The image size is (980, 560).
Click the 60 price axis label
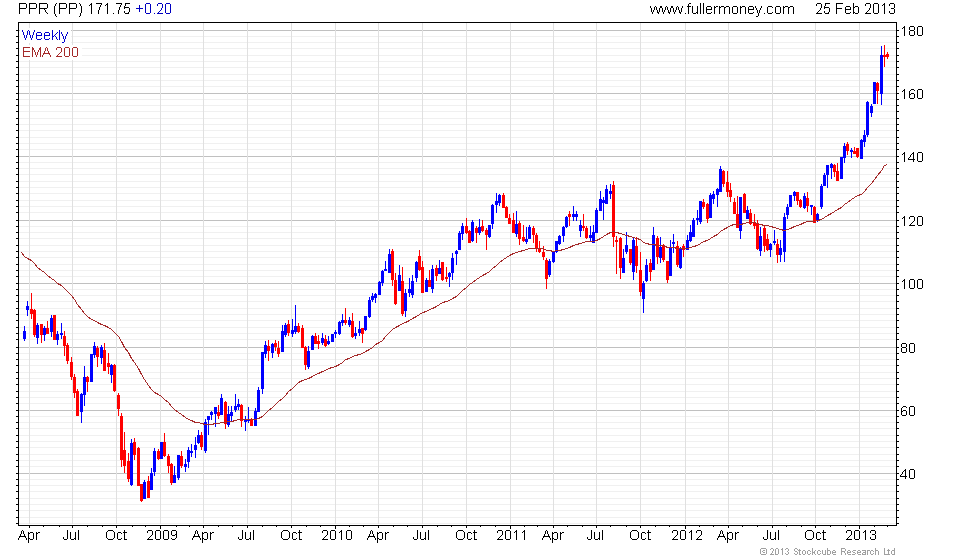tap(908, 411)
